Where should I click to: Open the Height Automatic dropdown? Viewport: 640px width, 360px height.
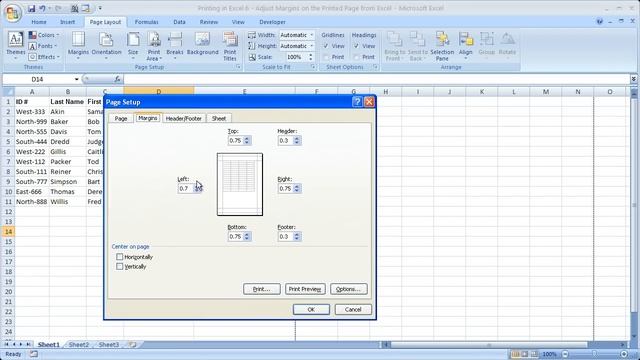pos(311,46)
